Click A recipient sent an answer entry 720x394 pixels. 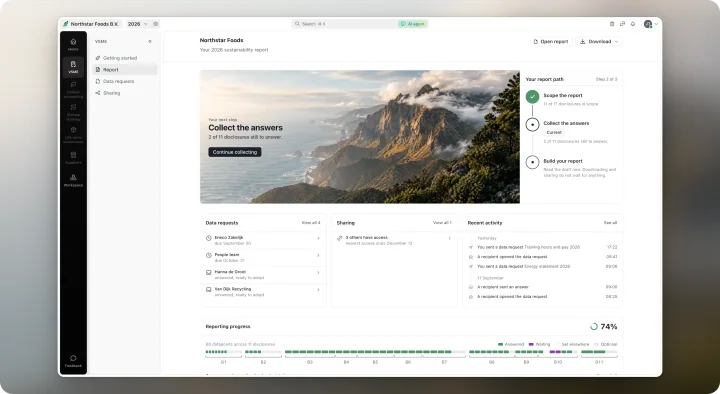pyautogui.click(x=503, y=287)
